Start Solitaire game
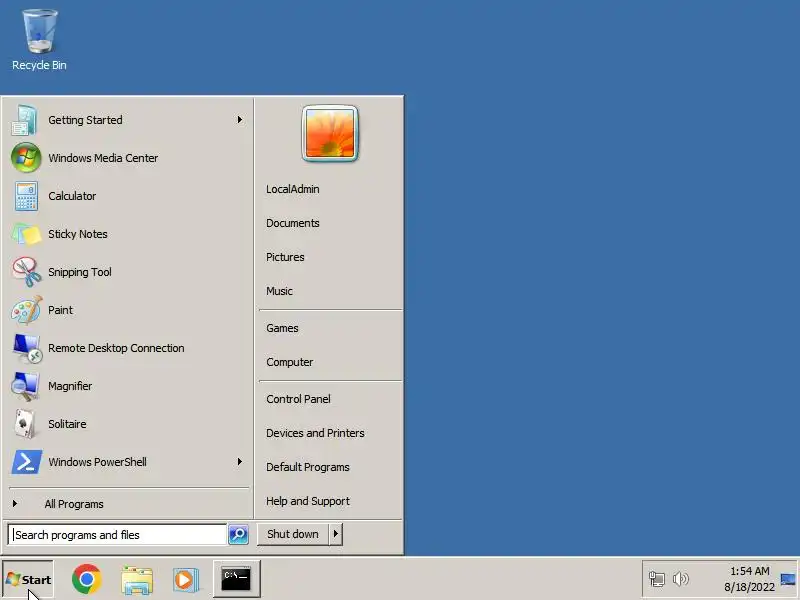Screen dimensions: 800x600 [x=128, y=424]
